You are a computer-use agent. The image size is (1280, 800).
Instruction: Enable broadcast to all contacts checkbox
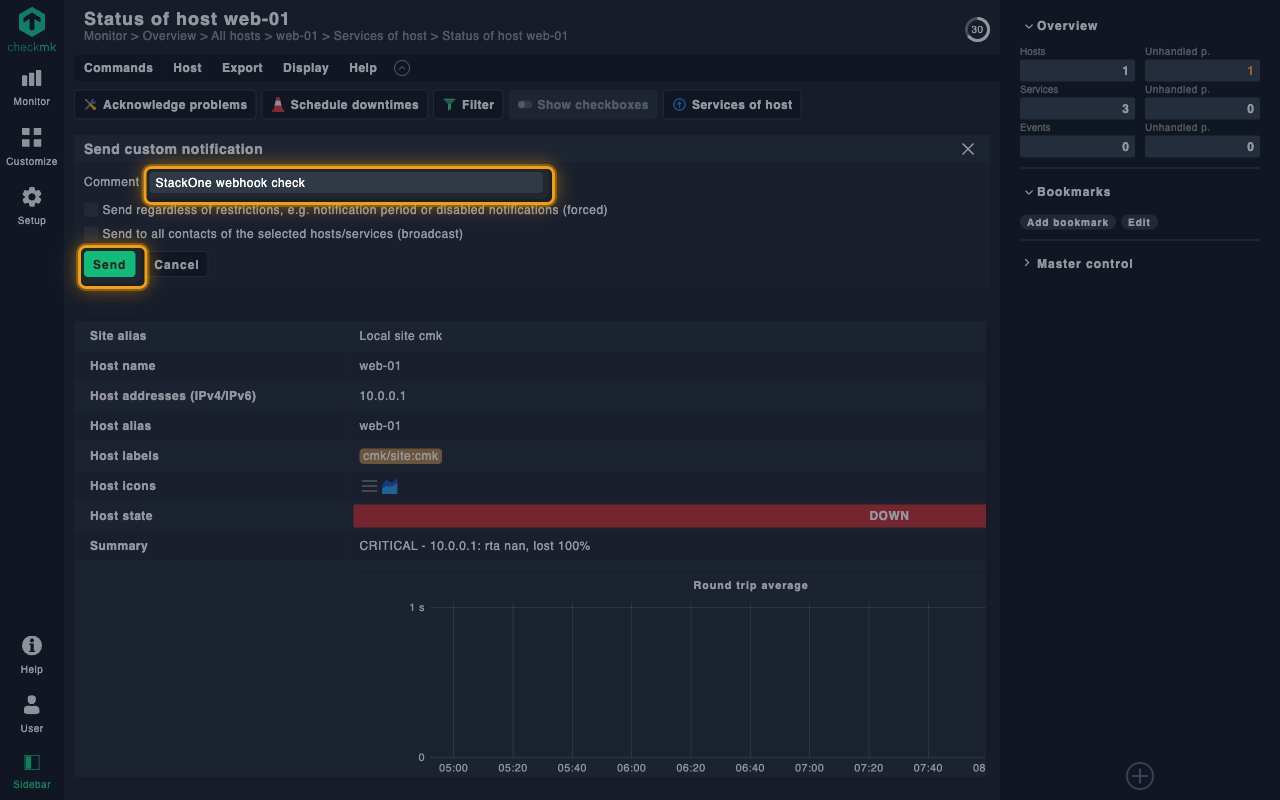point(92,234)
